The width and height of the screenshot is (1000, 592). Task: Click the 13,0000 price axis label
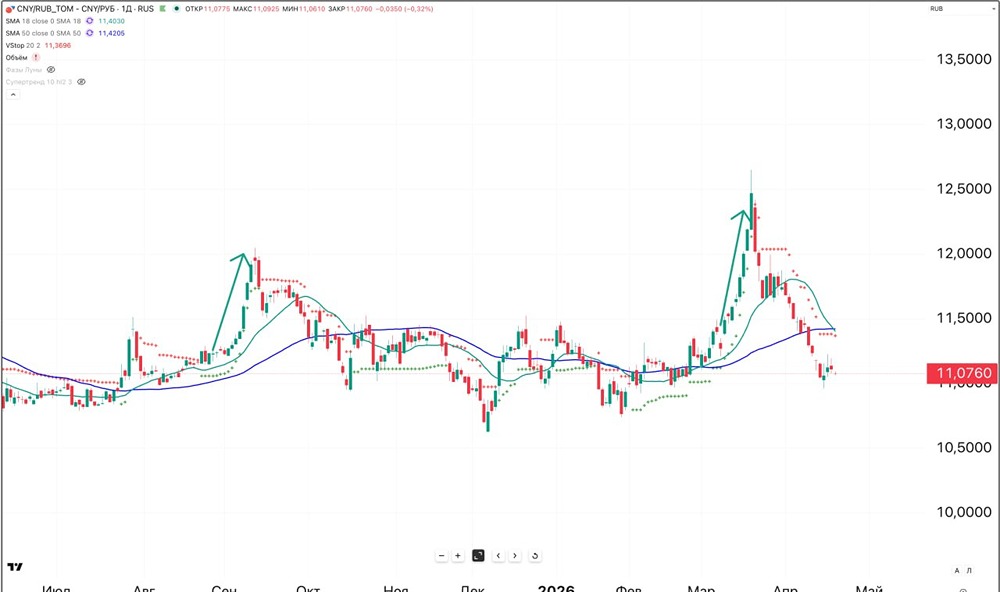coord(964,124)
